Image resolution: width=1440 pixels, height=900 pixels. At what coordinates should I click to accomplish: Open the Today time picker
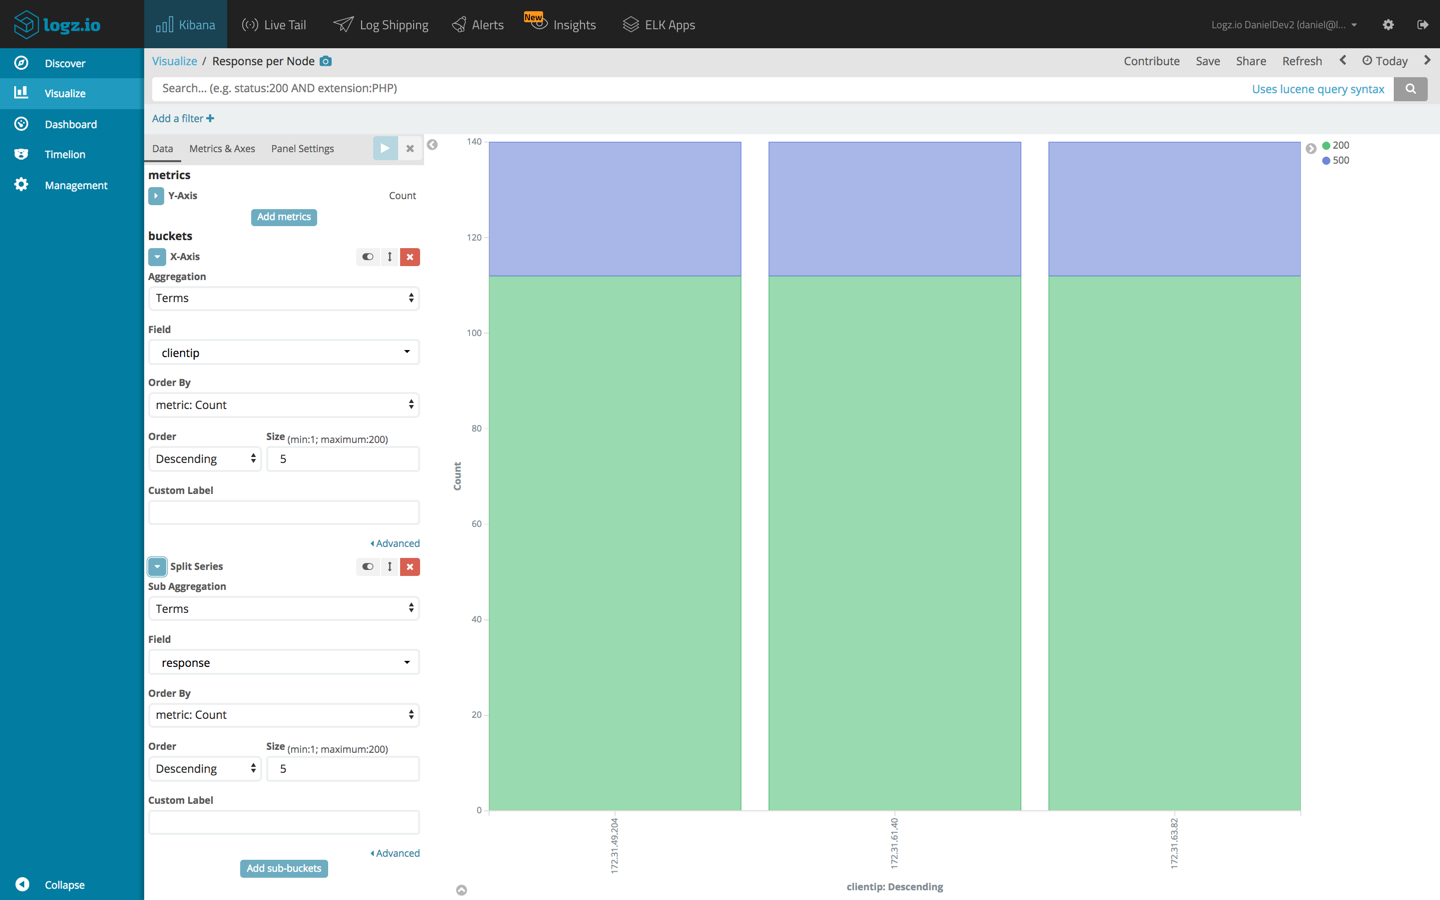1385,61
